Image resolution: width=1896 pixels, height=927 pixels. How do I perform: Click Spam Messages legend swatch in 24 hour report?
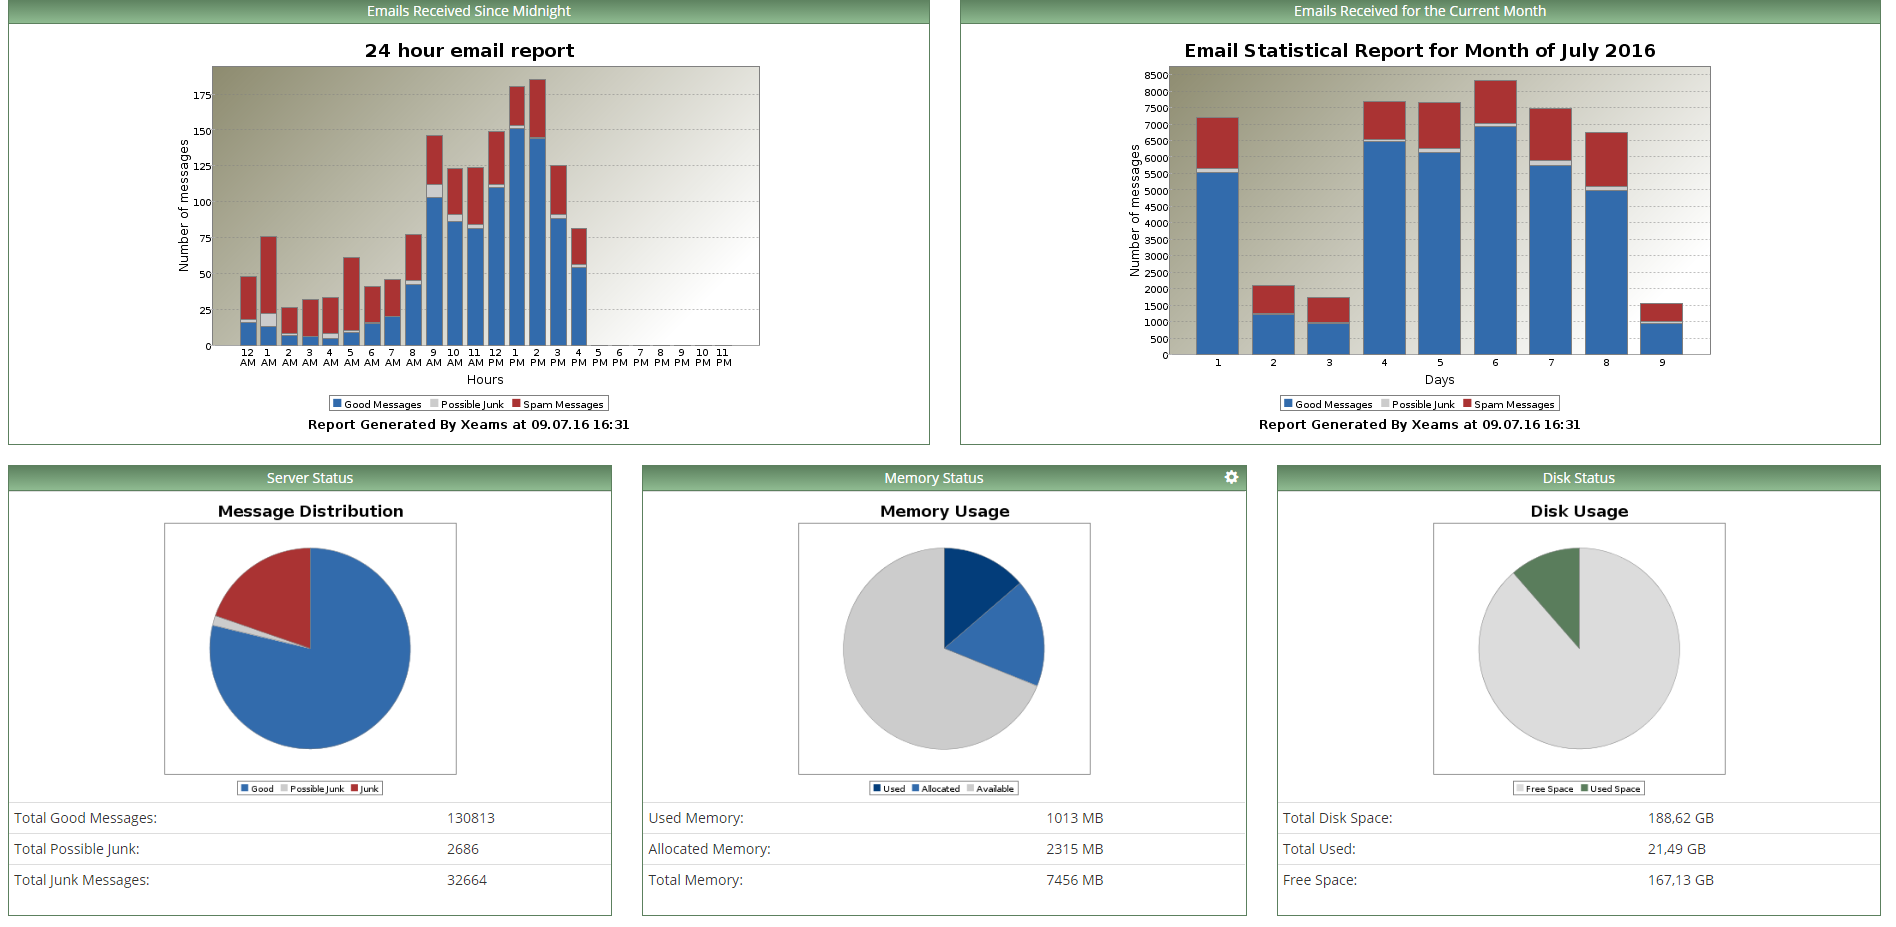coord(516,404)
